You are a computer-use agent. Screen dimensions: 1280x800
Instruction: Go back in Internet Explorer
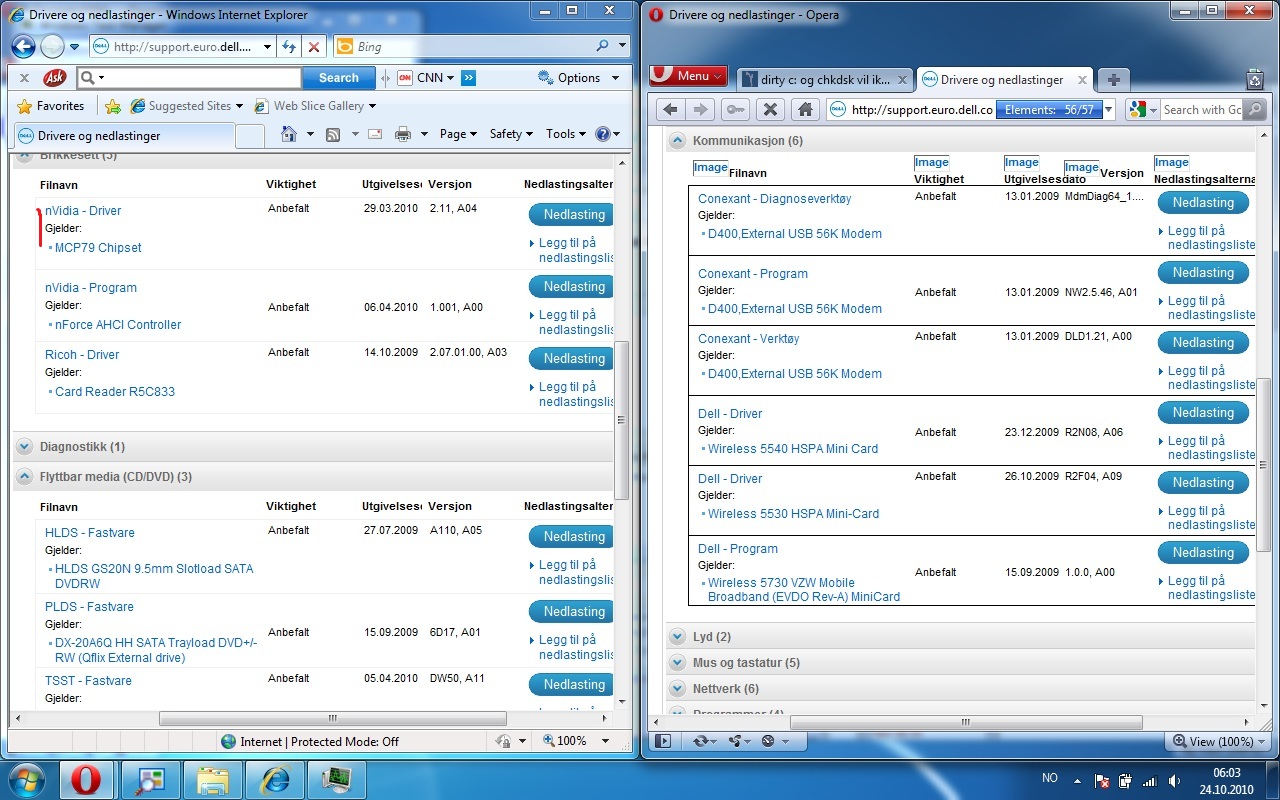click(24, 46)
